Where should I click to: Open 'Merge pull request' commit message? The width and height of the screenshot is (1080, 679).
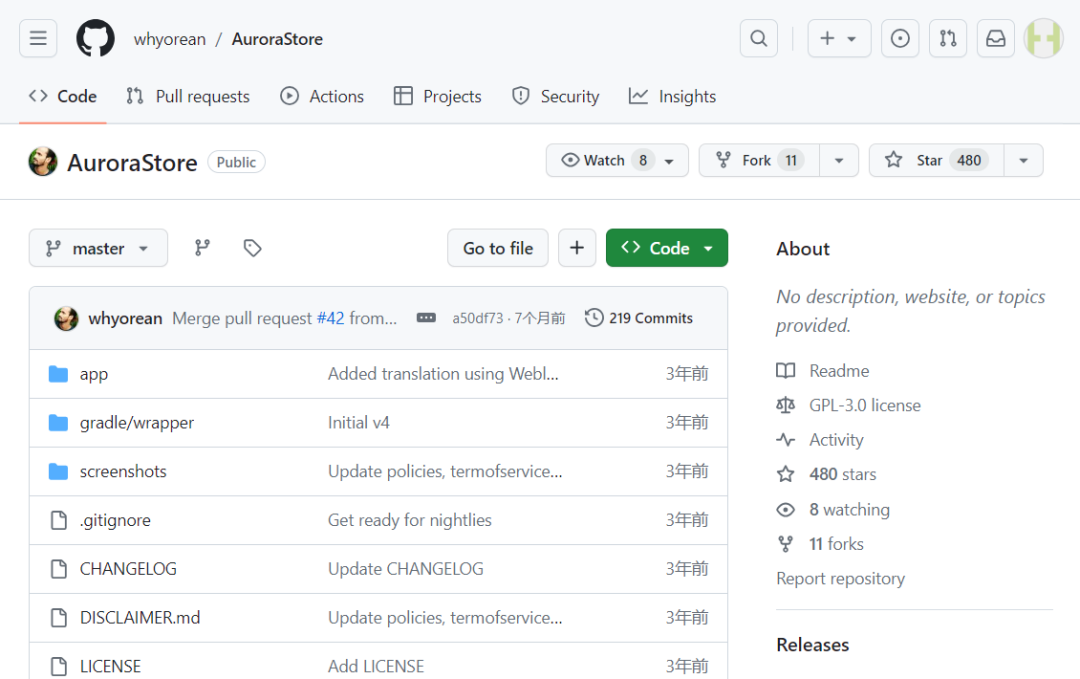242,318
